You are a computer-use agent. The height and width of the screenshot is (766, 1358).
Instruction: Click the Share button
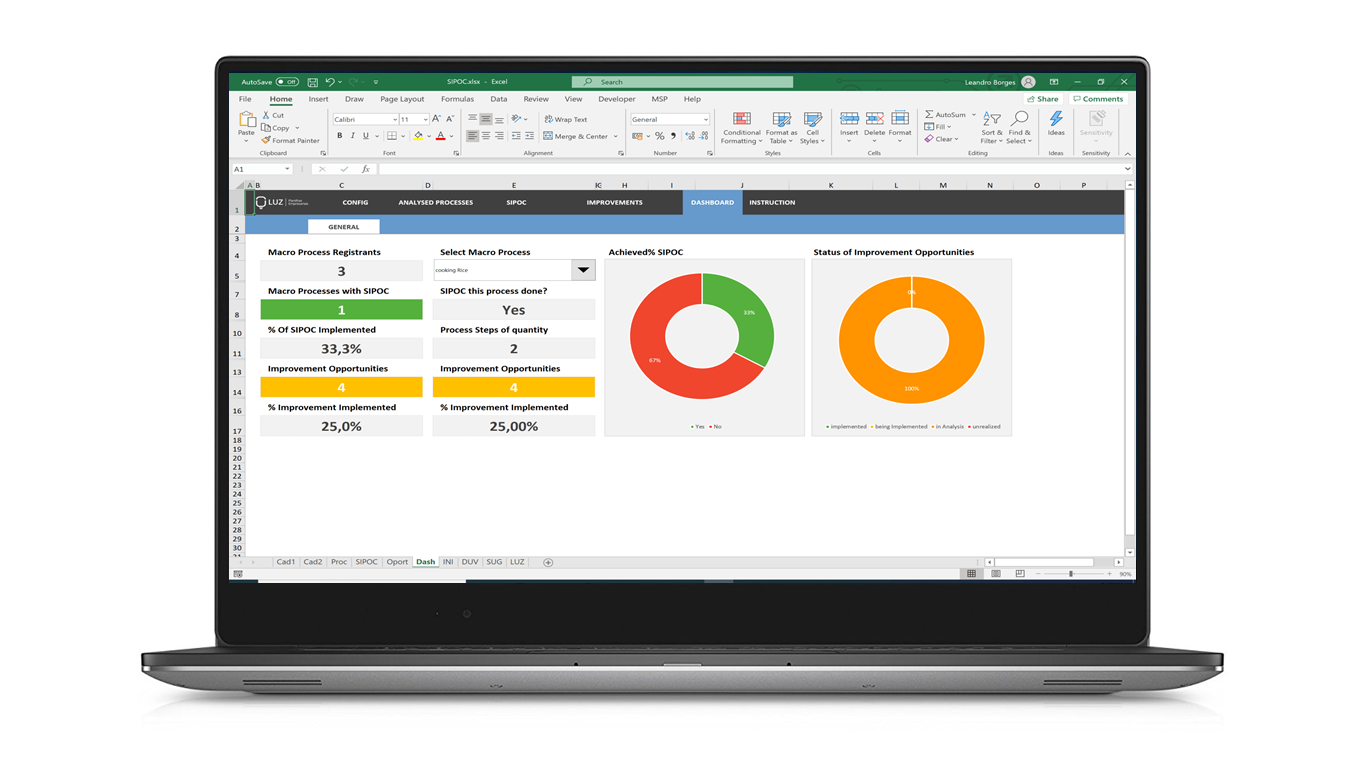click(x=1043, y=98)
